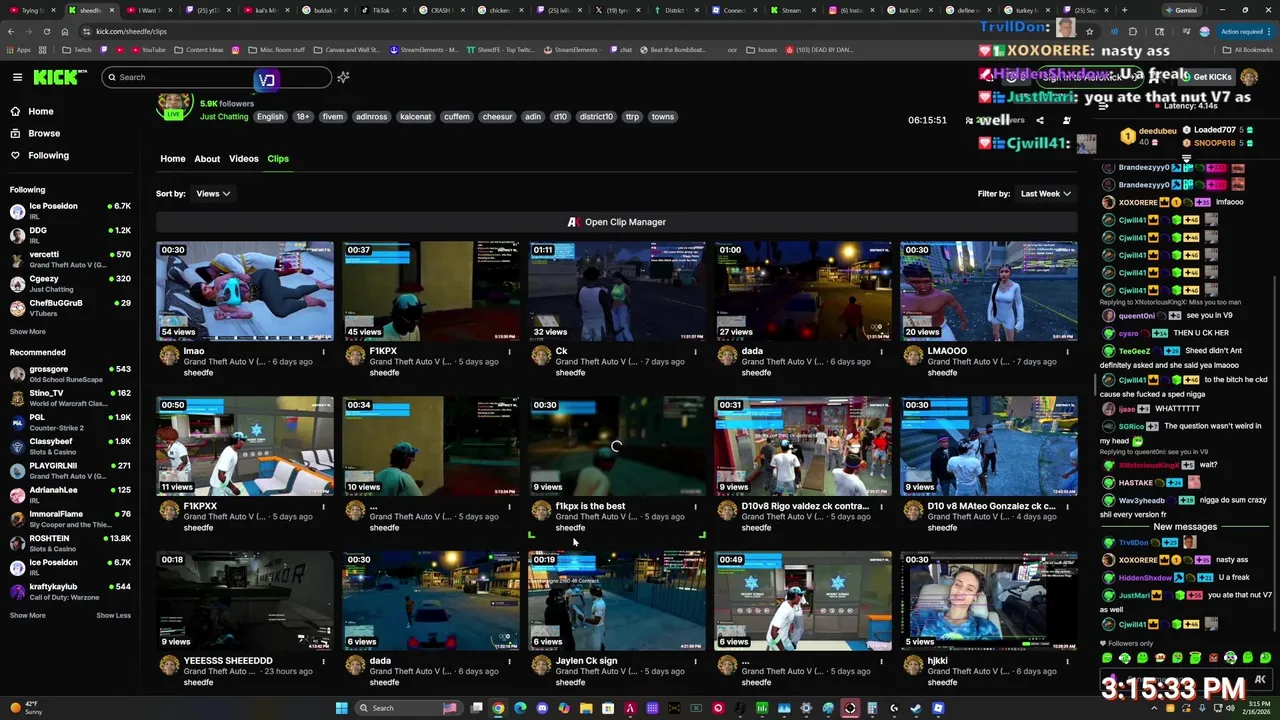Image resolution: width=1280 pixels, height=720 pixels.
Task: Open vercetti channel in sidebar
Action: point(70,259)
